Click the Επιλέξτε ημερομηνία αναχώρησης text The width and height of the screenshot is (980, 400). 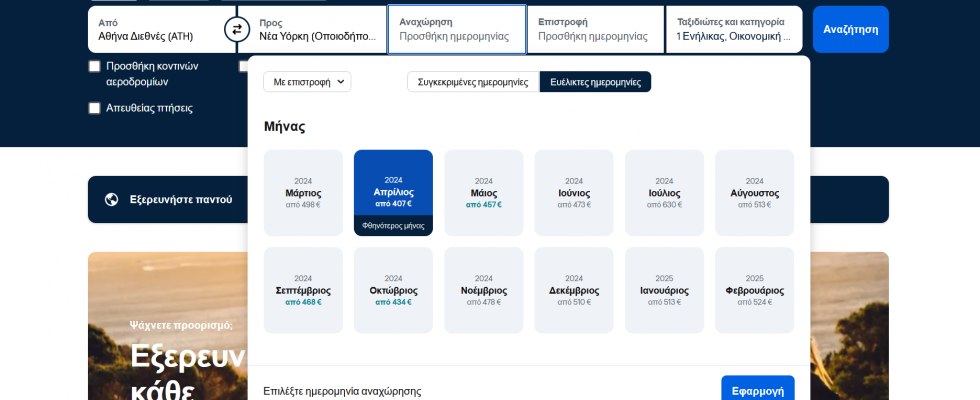pos(342,392)
